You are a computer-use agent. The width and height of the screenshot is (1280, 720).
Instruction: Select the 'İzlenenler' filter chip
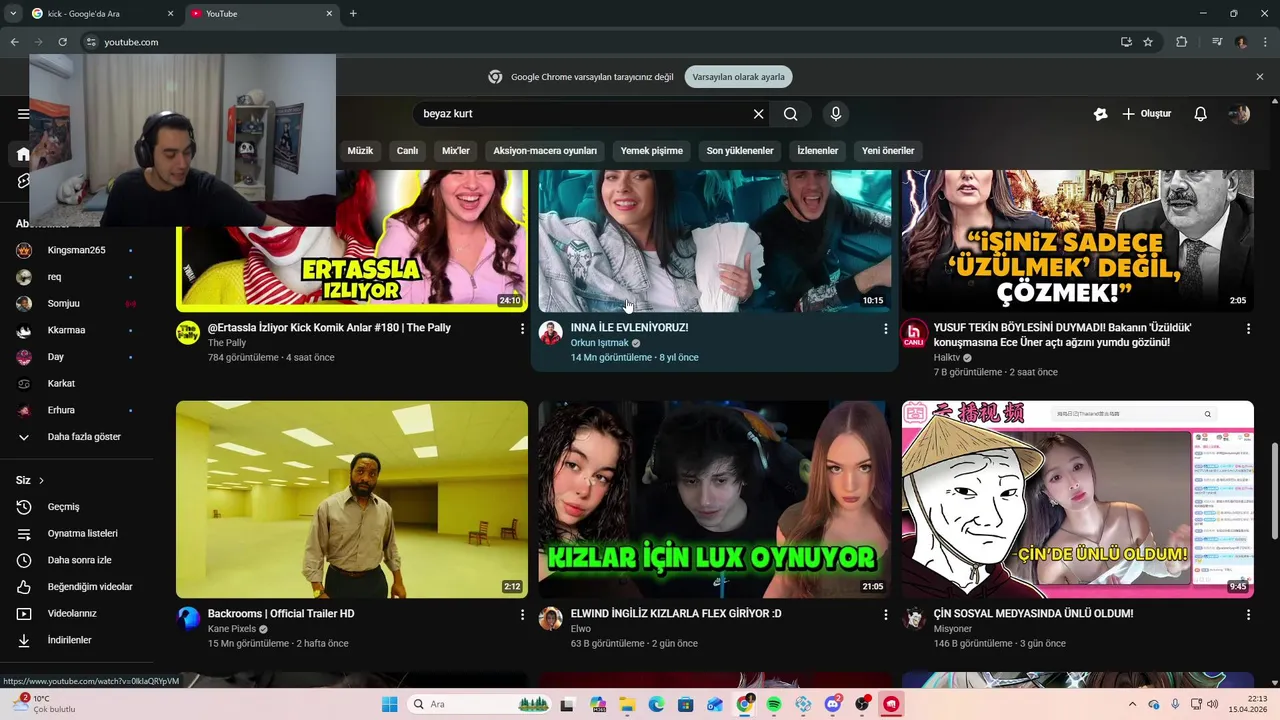coord(818,151)
